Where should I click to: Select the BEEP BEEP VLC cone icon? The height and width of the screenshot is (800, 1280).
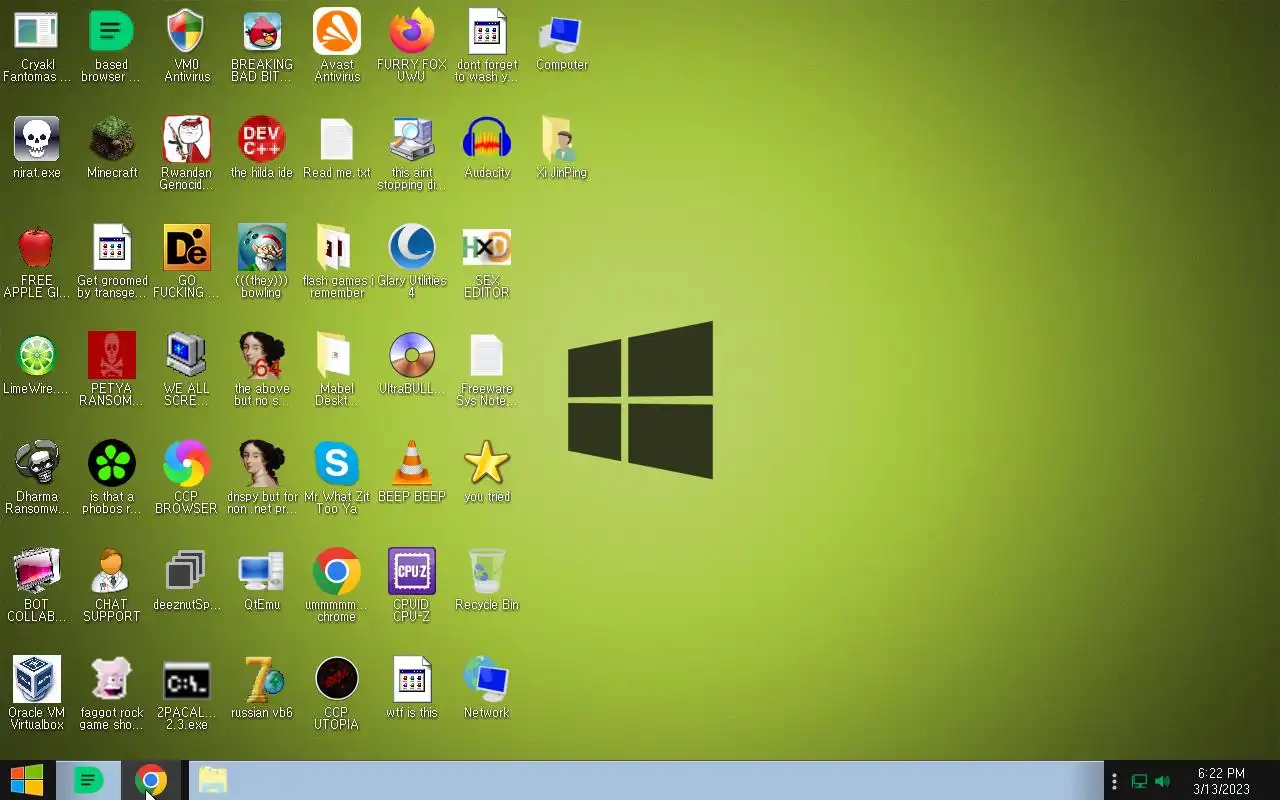click(412, 464)
